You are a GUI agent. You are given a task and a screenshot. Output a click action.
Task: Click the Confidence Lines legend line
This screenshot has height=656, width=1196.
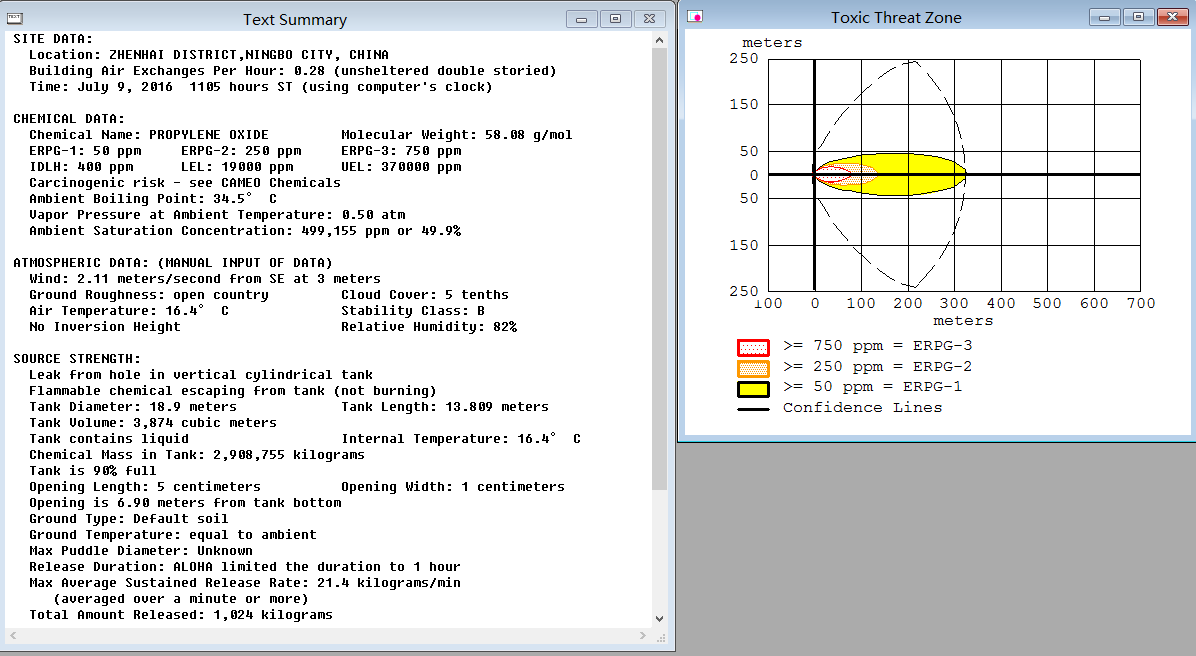pos(753,410)
